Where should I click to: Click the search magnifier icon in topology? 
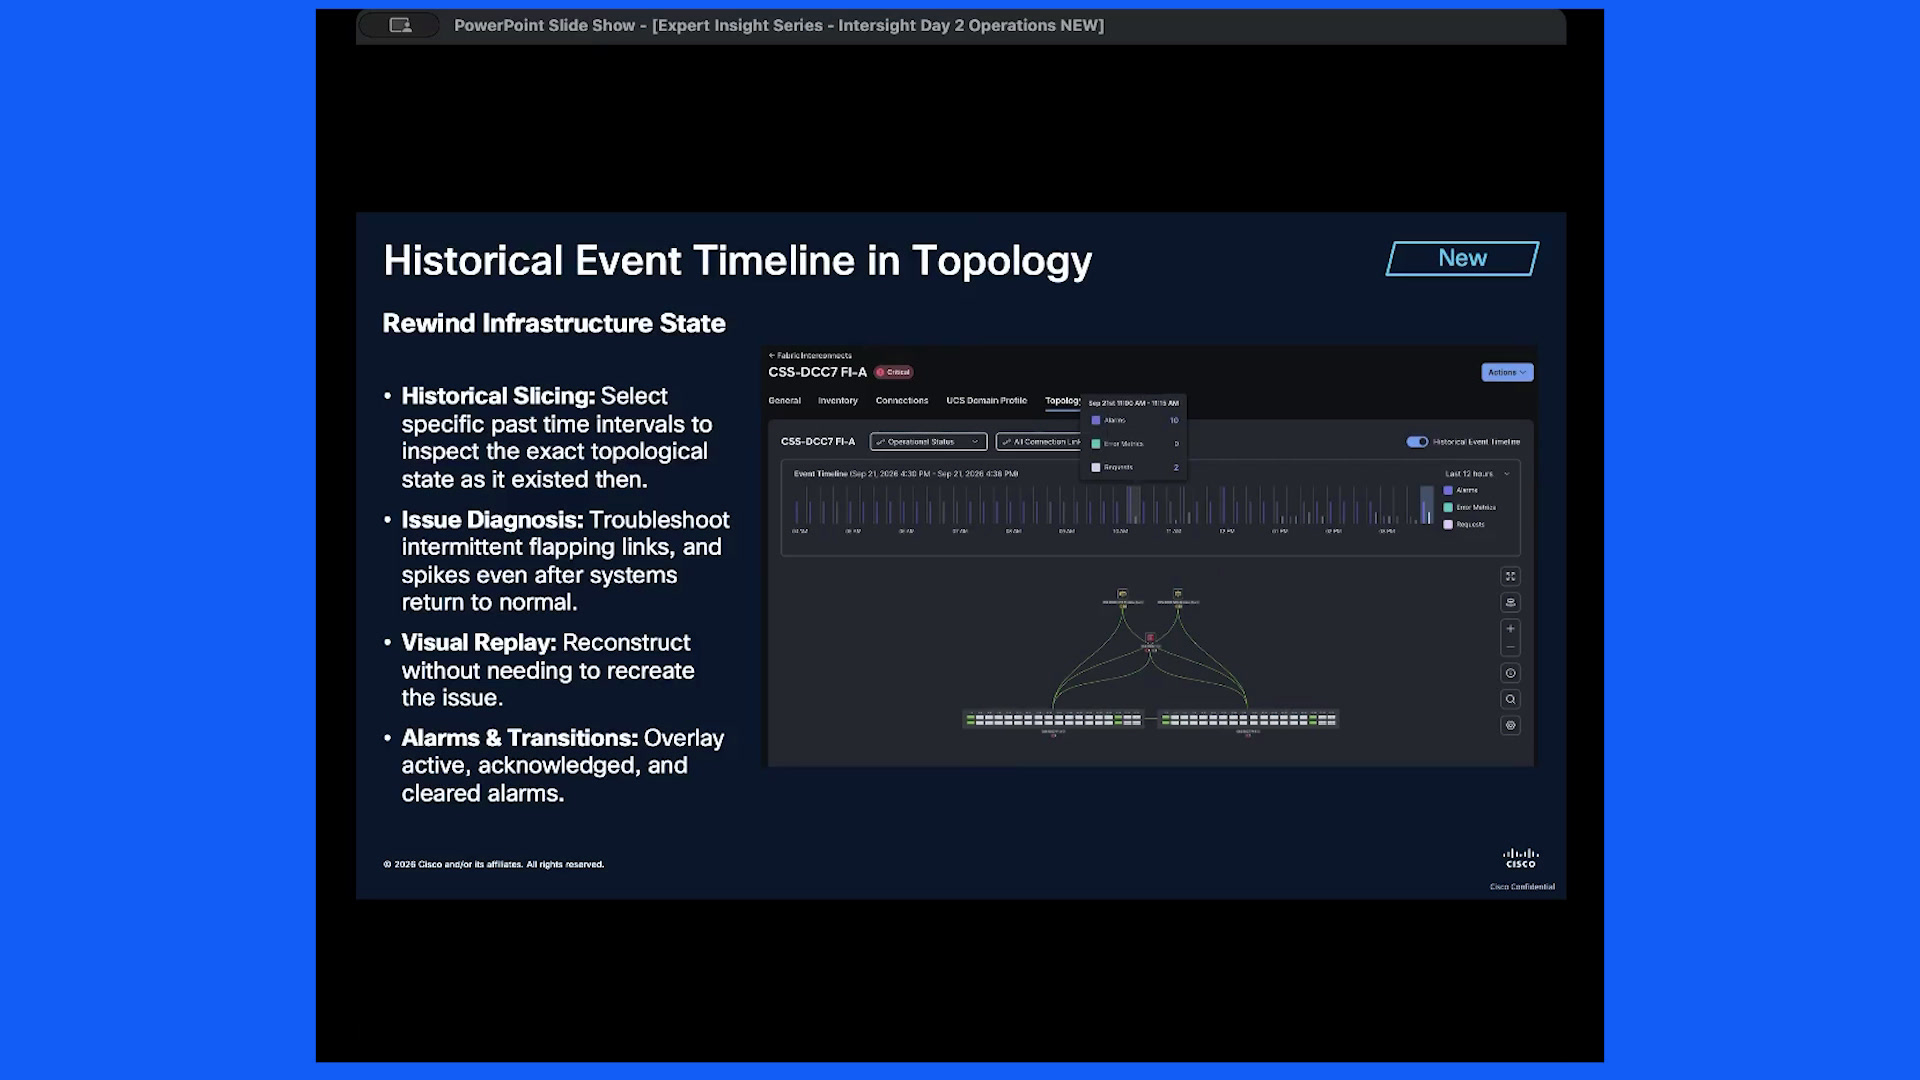[1511, 699]
